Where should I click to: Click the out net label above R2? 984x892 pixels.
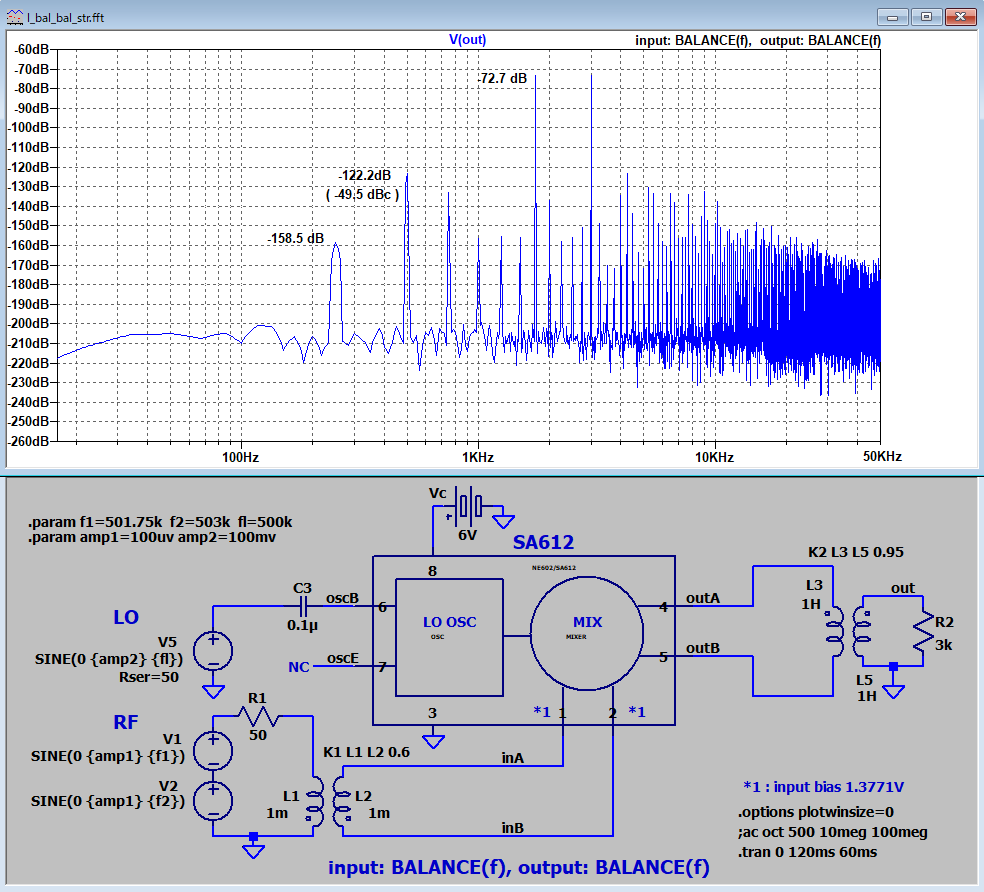(903, 588)
